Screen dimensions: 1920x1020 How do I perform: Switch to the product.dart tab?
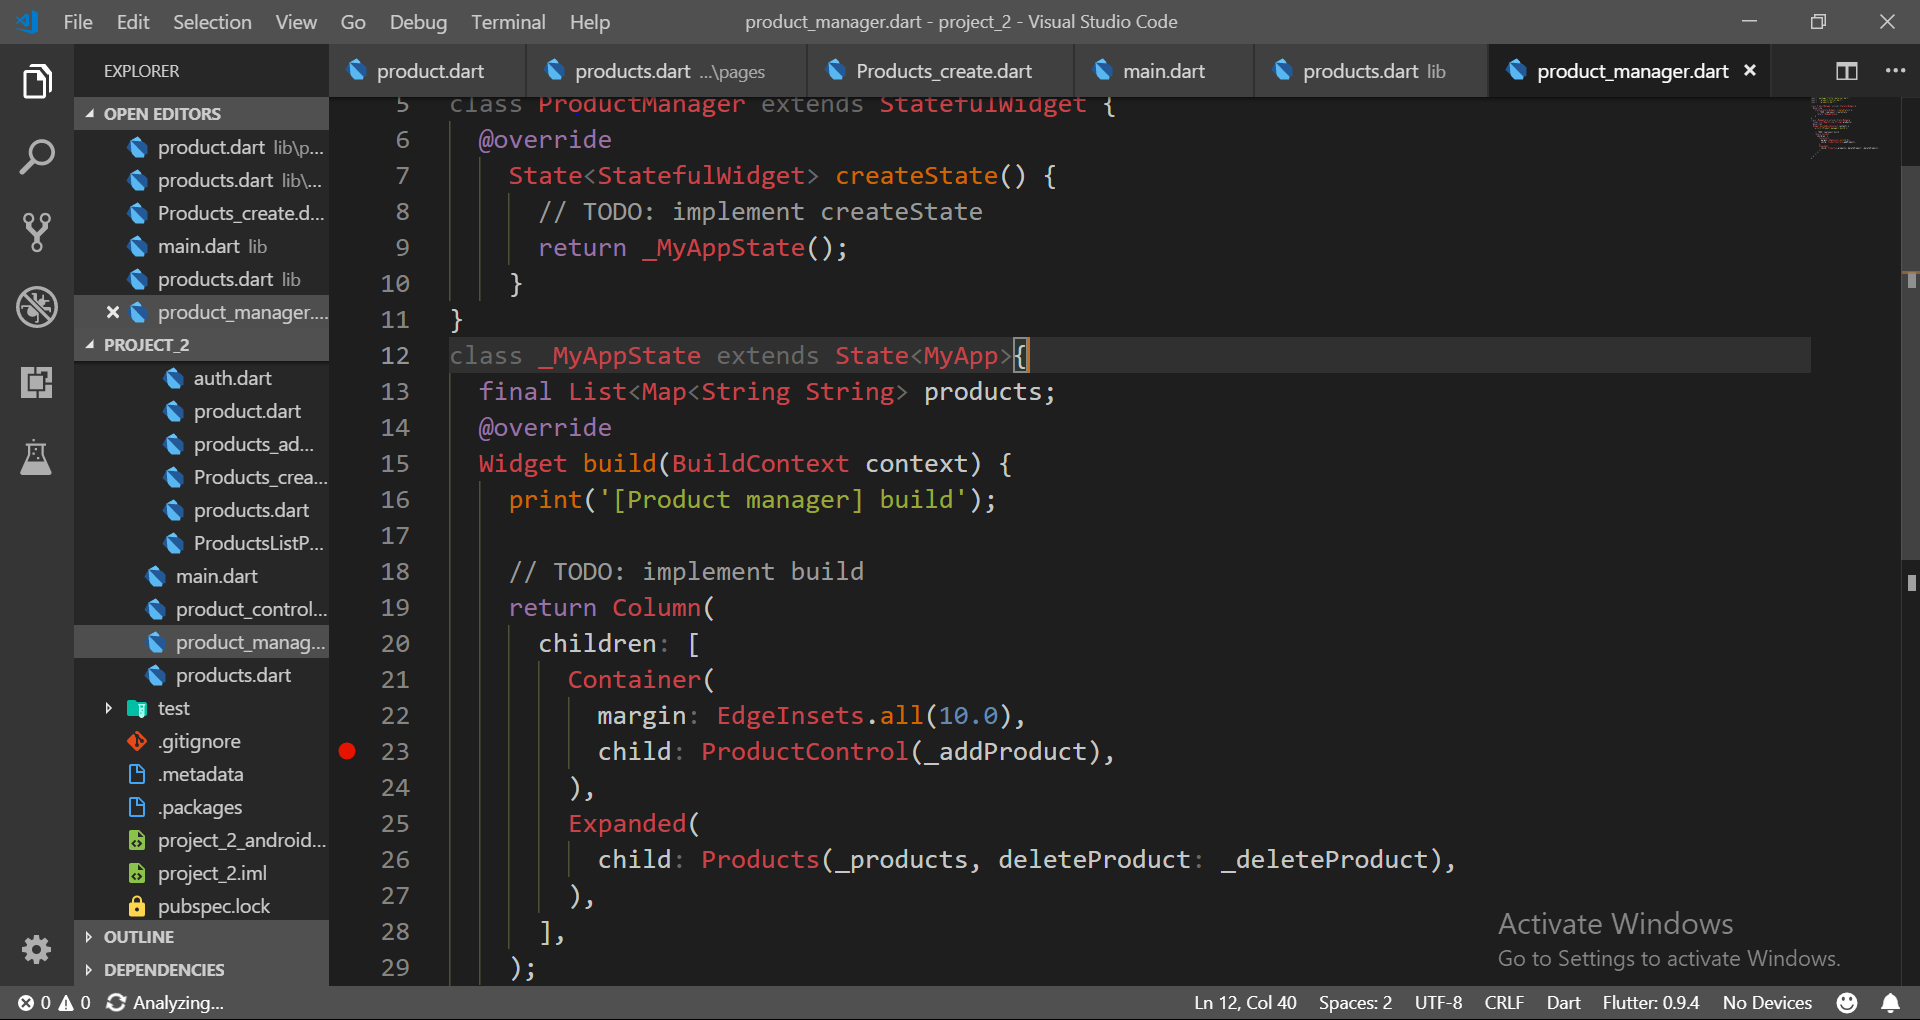(x=427, y=71)
